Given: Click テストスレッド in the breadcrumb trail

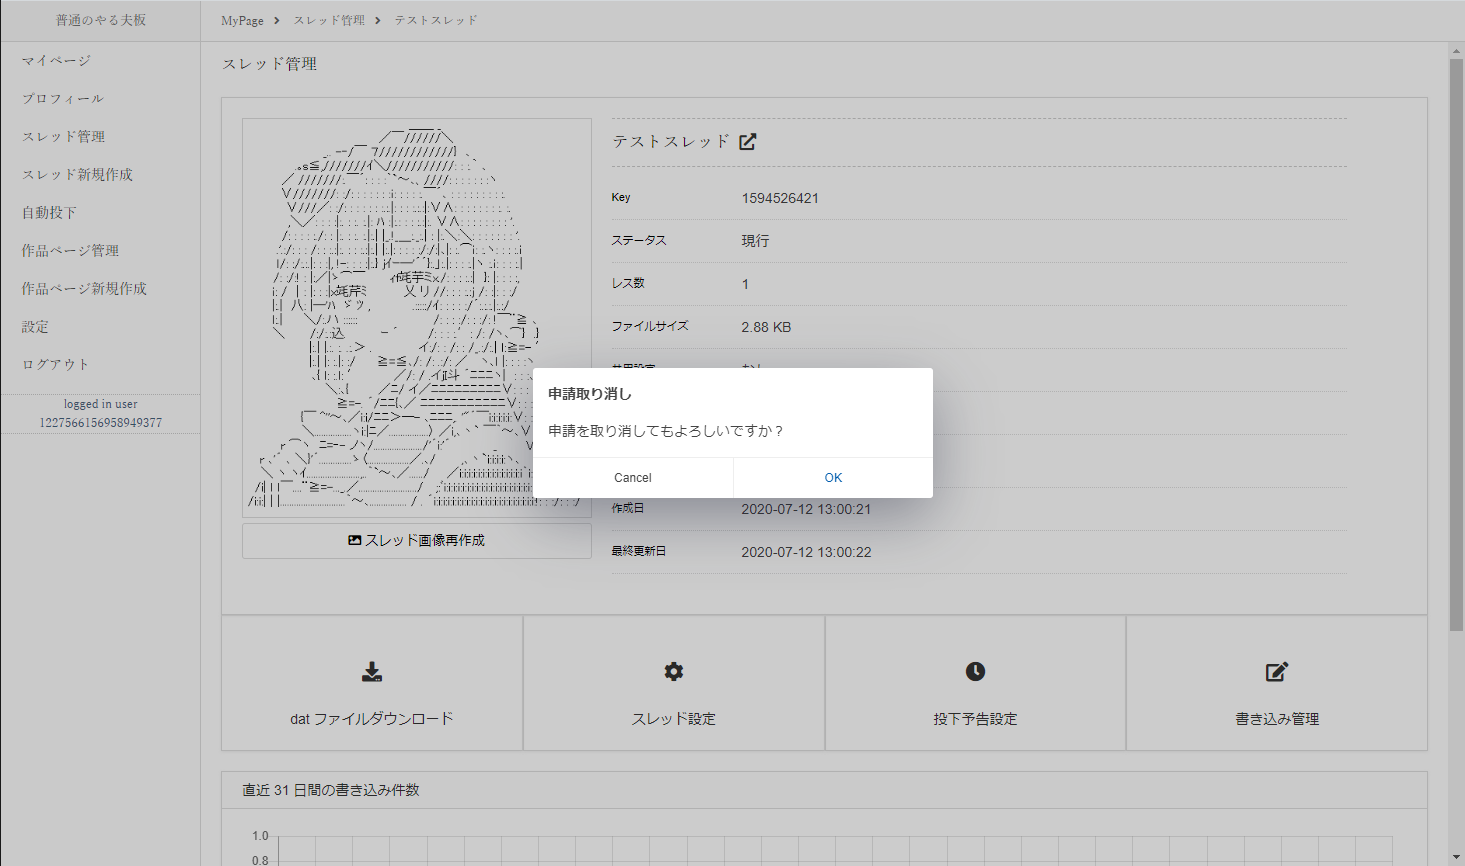Looking at the screenshot, I should 435,19.
